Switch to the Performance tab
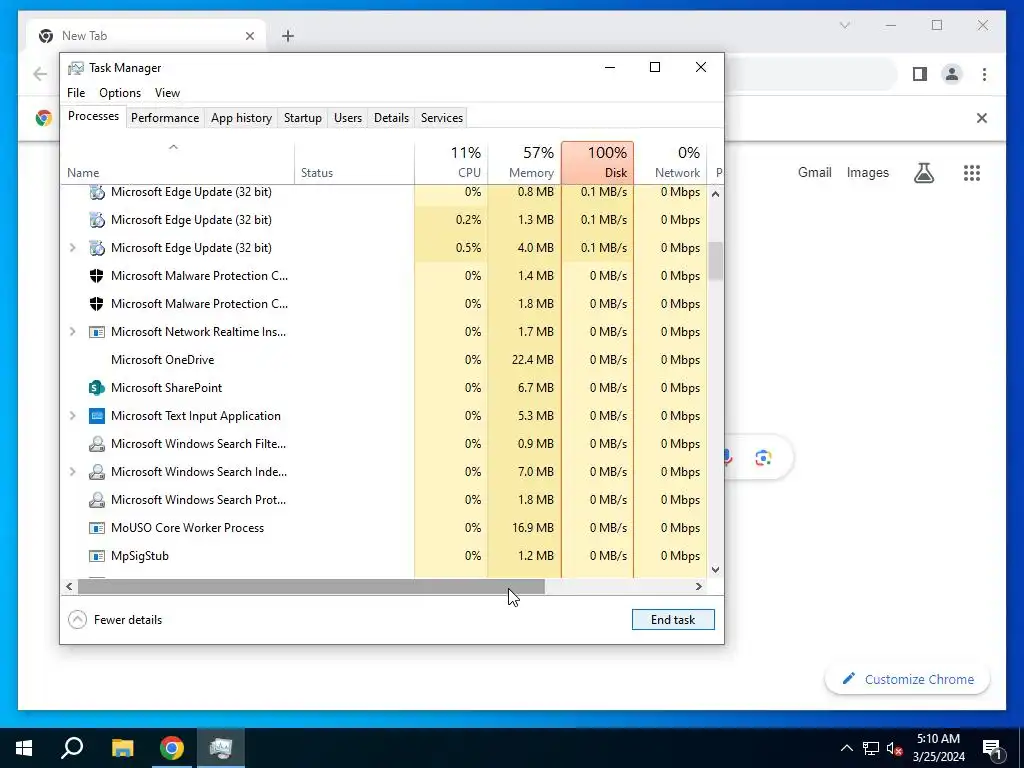Image resolution: width=1024 pixels, height=768 pixels. (x=165, y=118)
